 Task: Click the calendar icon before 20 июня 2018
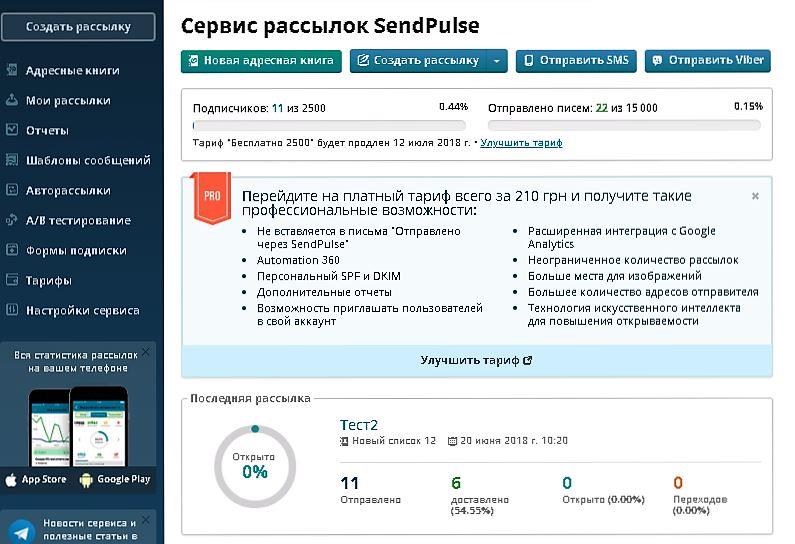[452, 441]
